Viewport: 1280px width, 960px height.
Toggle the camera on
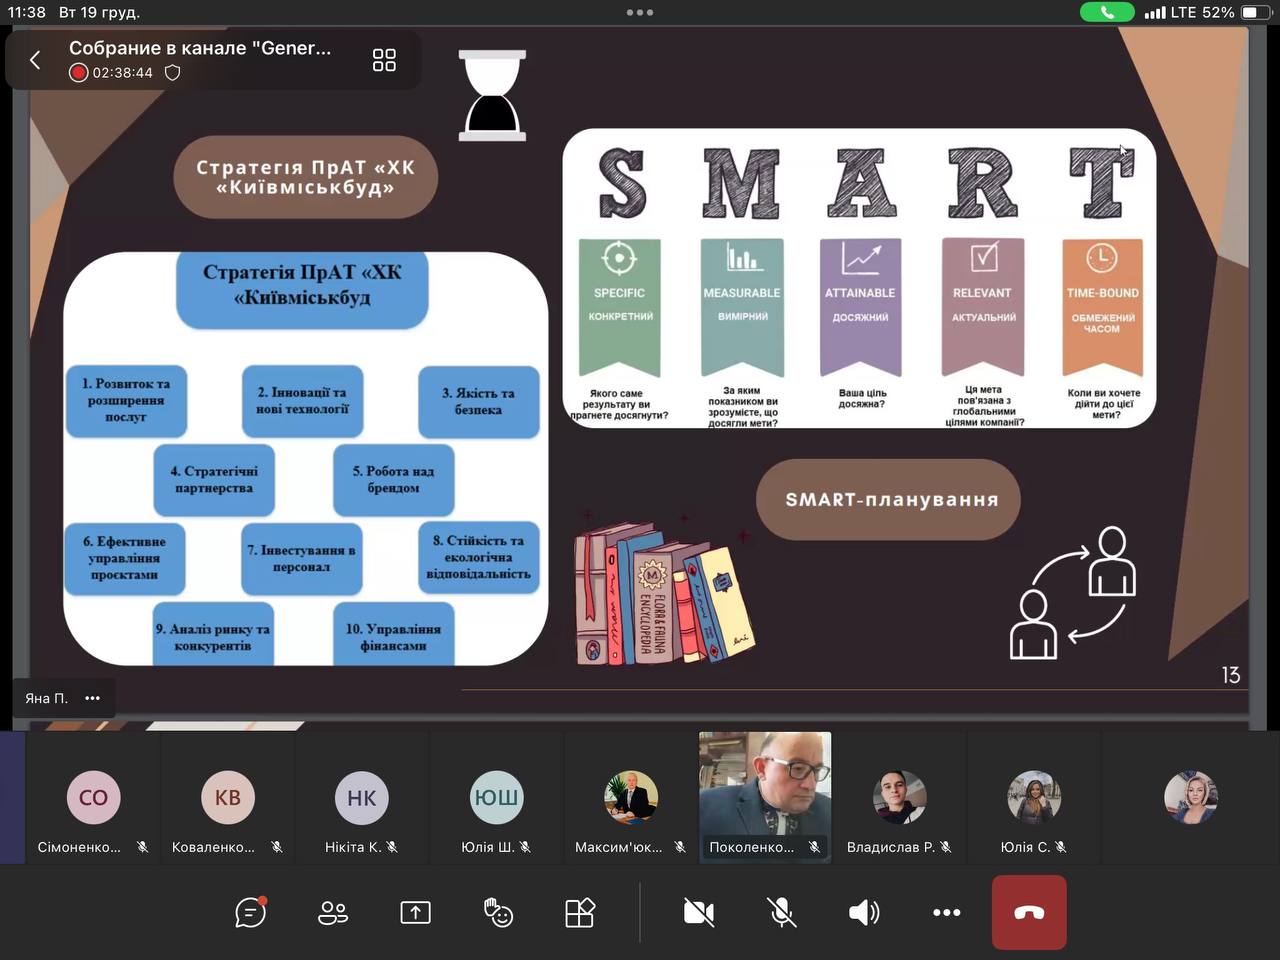click(x=698, y=912)
